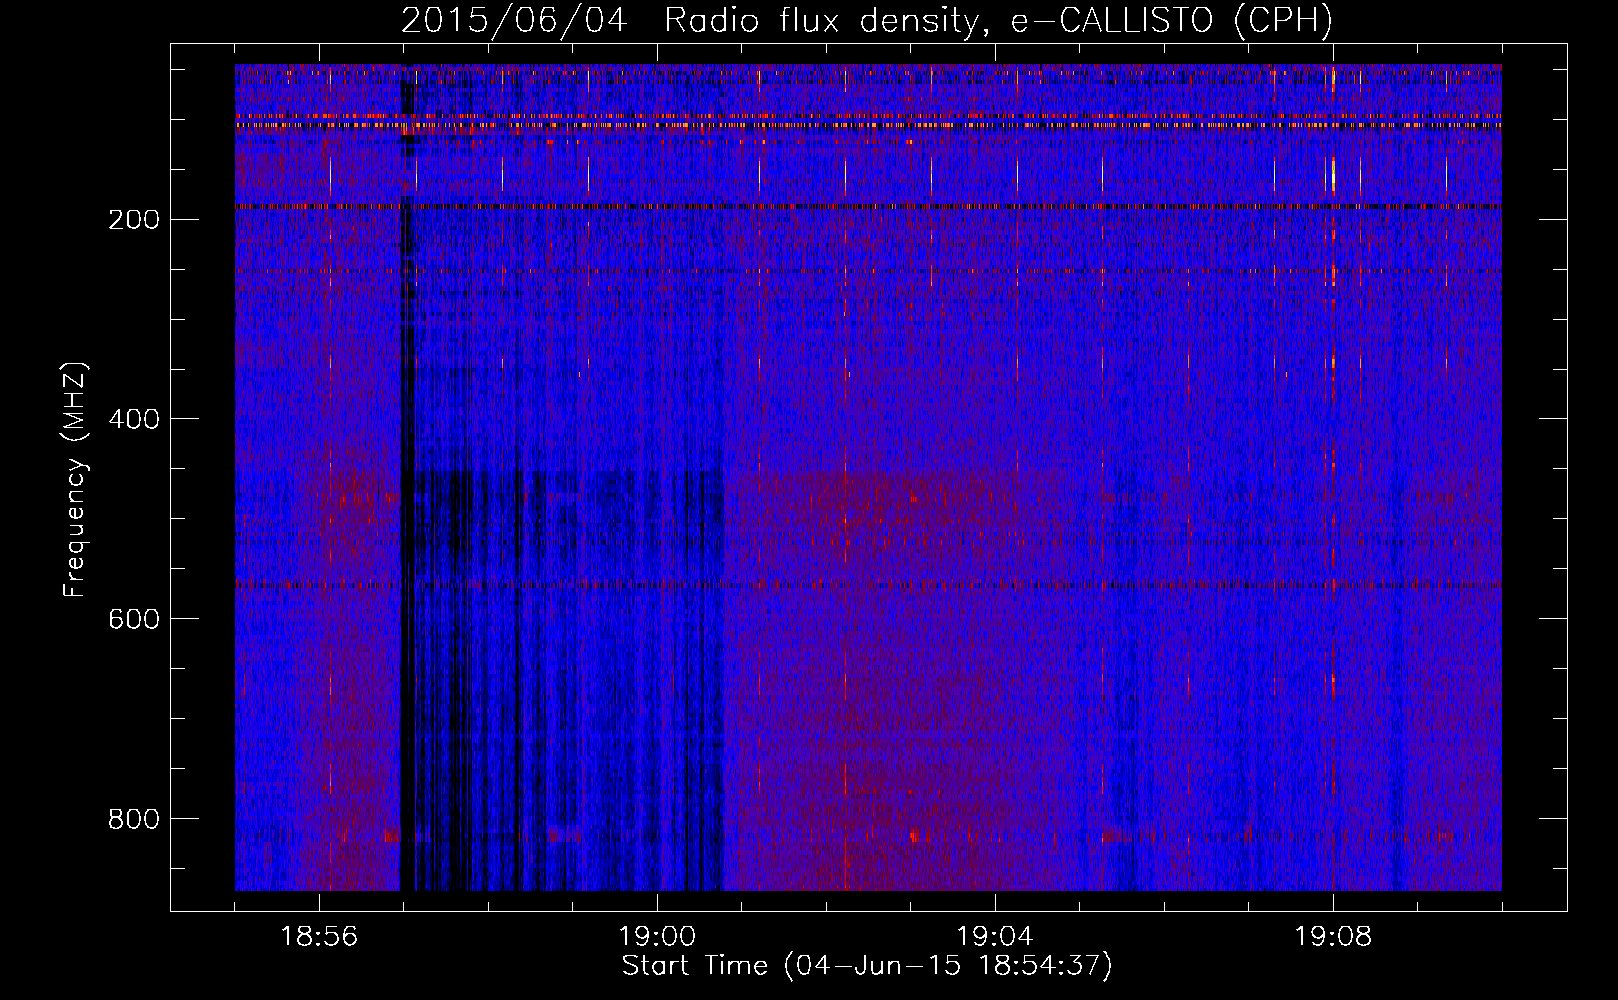
Task: Click the 19:04 time tick label
Action: [x=995, y=937]
